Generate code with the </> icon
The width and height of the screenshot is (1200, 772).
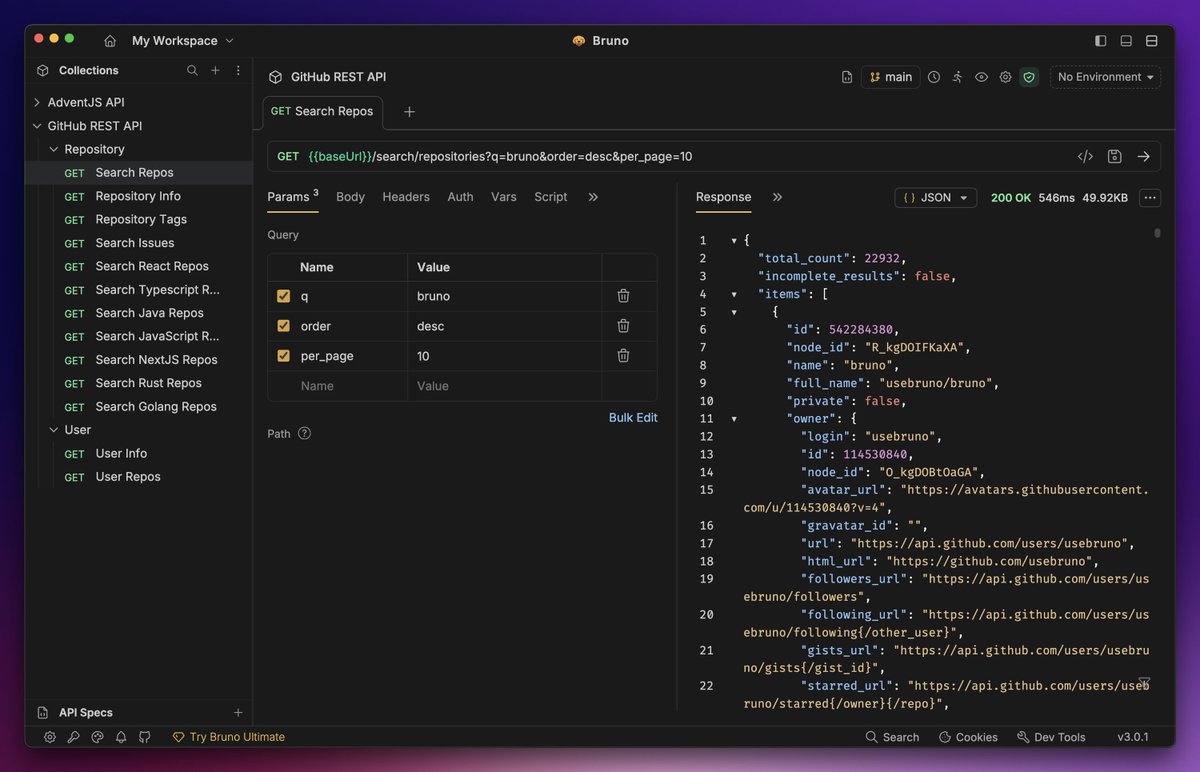coord(1085,157)
